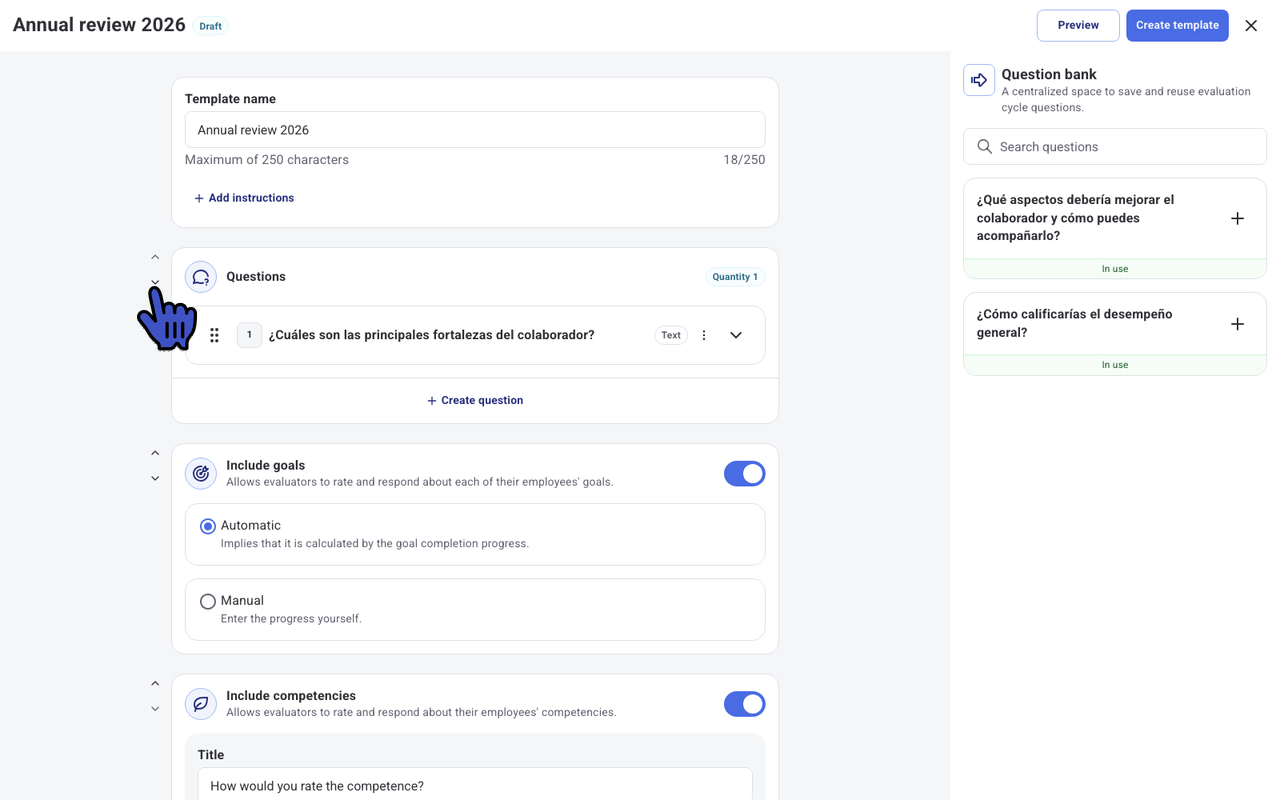The image size is (1280, 800).
Task: Move Include goals section down
Action: tap(155, 478)
